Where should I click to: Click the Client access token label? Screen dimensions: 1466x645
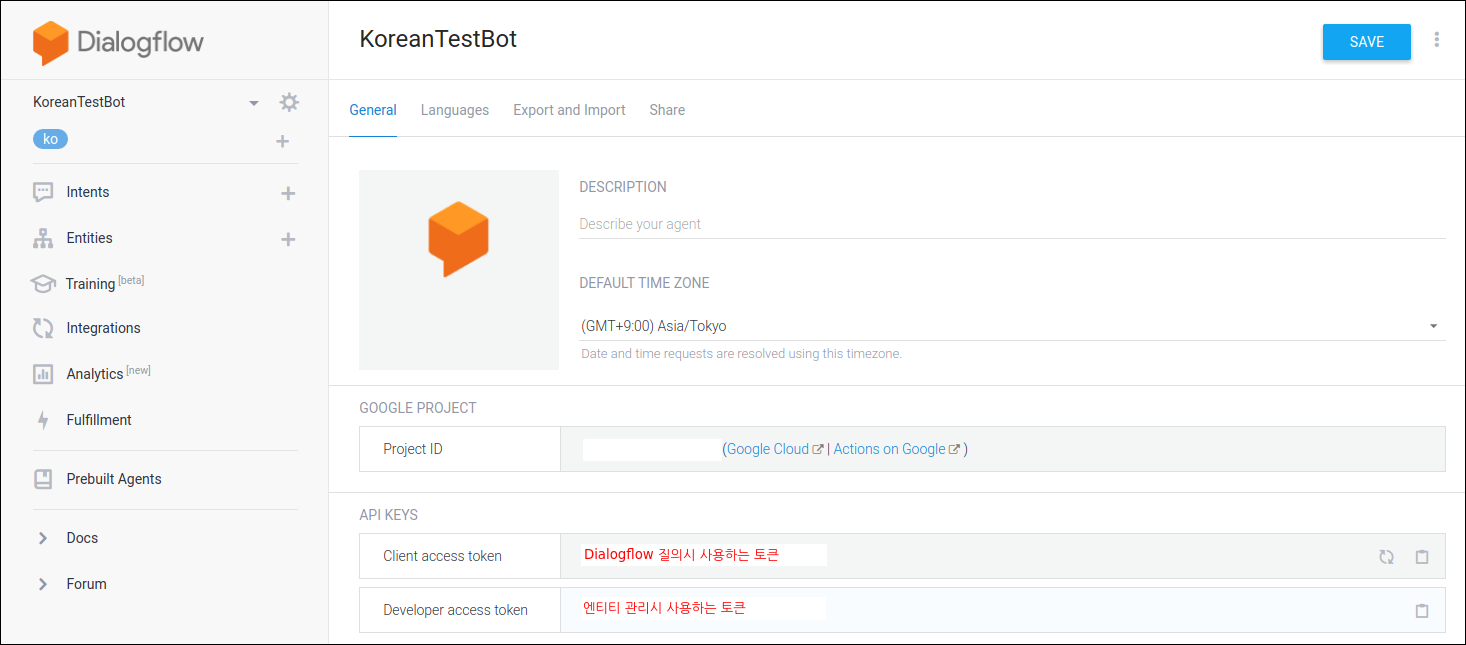coord(443,556)
